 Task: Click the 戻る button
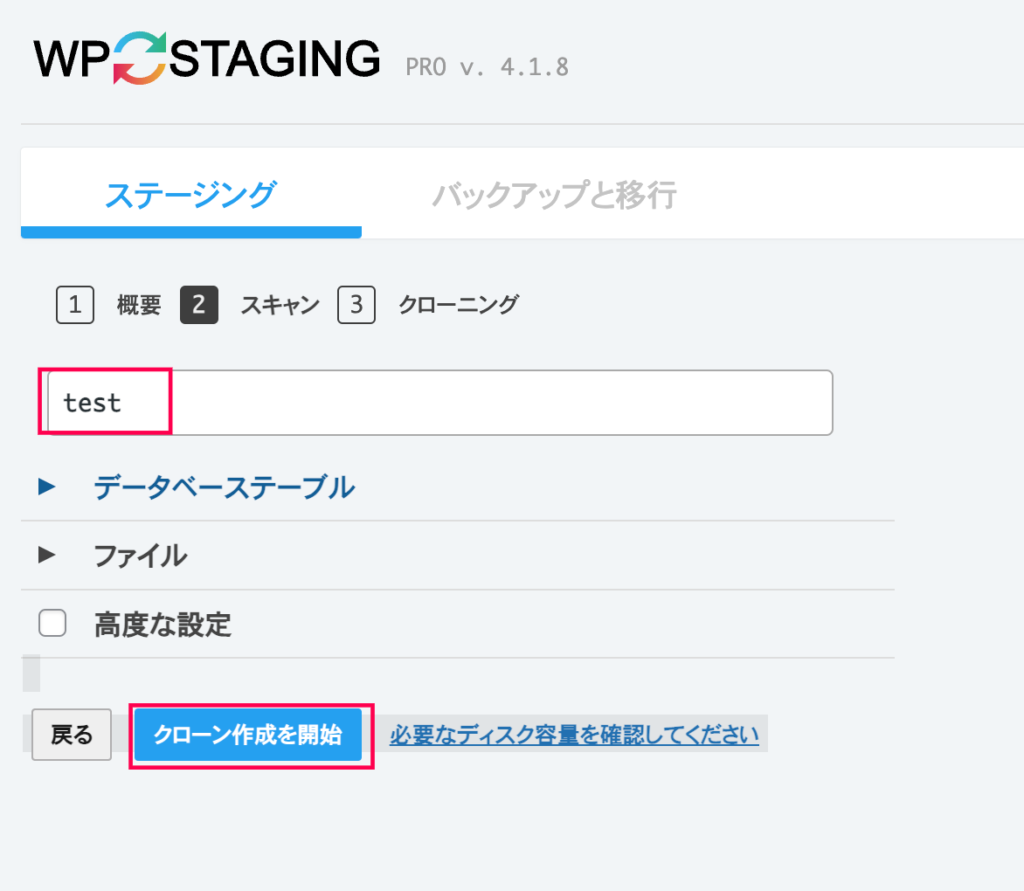click(x=72, y=735)
